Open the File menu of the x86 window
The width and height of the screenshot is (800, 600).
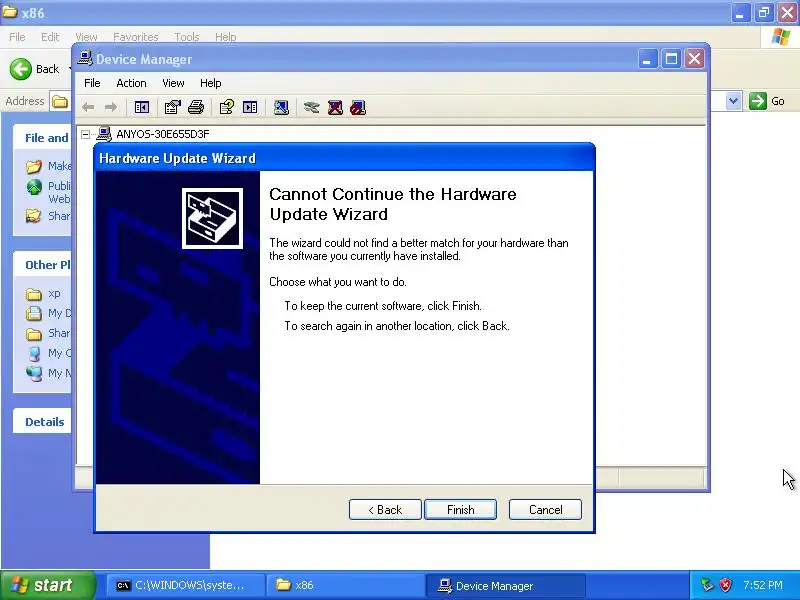click(17, 37)
